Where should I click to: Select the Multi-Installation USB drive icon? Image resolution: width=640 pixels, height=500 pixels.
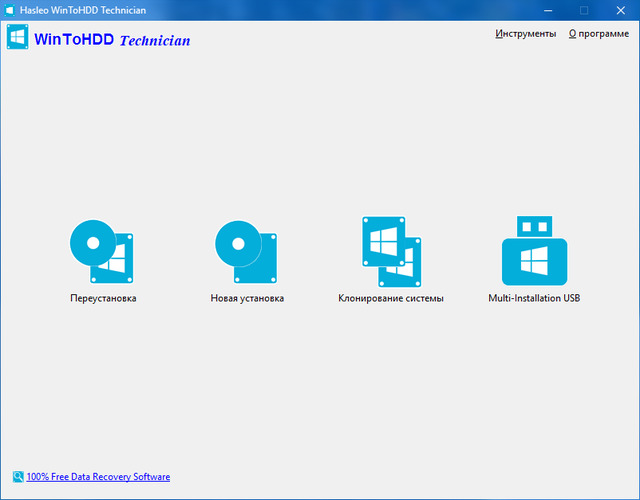pyautogui.click(x=534, y=250)
